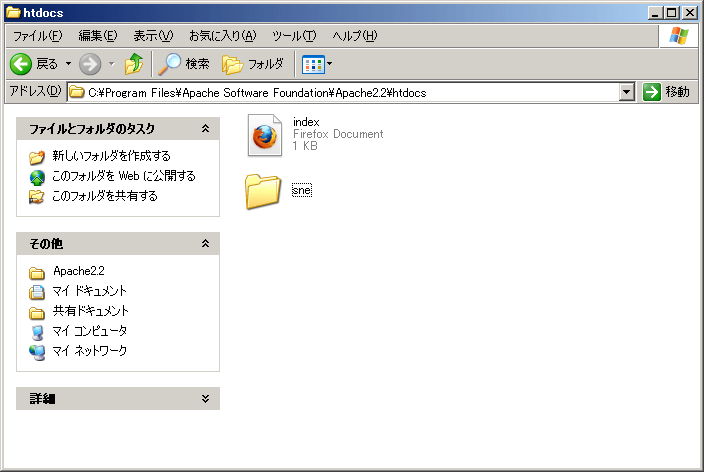Viewport: 704px width, 472px height.
Task: Open the ファイル(F) menu
Action: [37, 35]
